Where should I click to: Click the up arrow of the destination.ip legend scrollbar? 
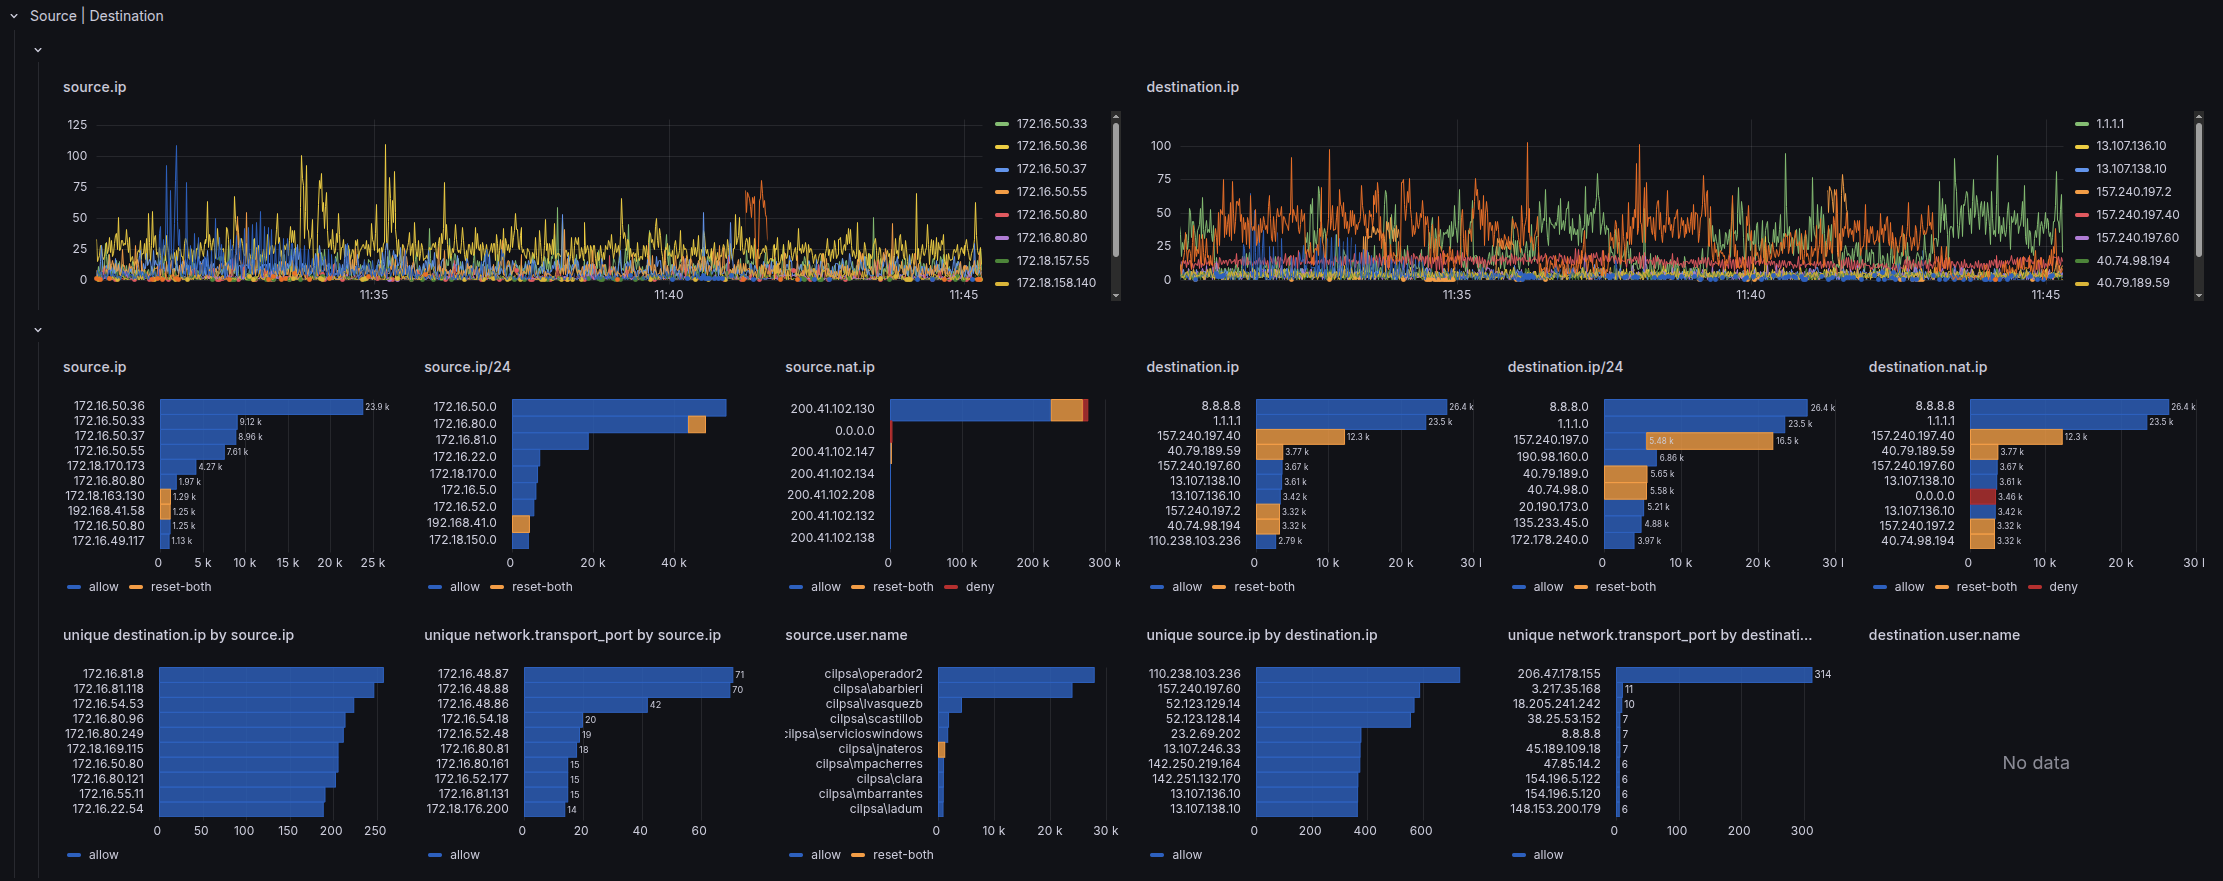[2198, 116]
